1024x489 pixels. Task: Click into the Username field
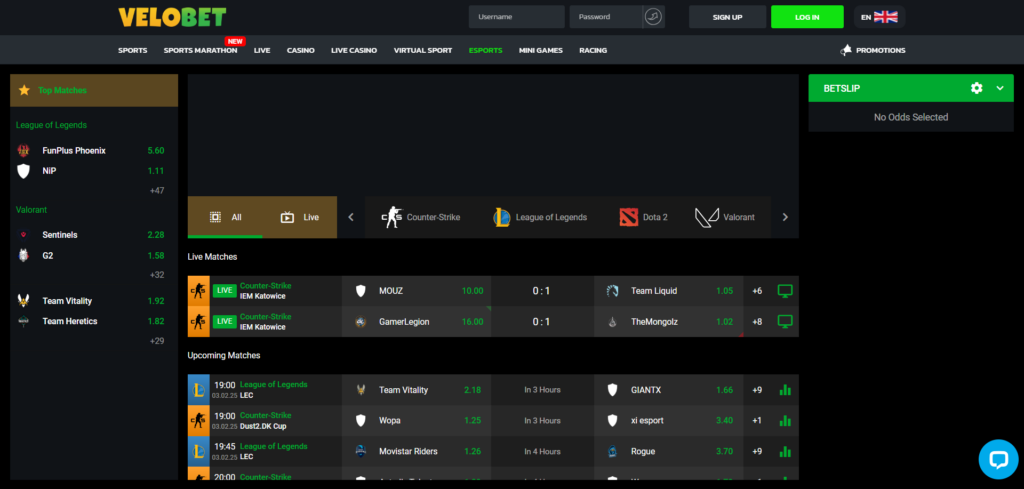tap(516, 17)
